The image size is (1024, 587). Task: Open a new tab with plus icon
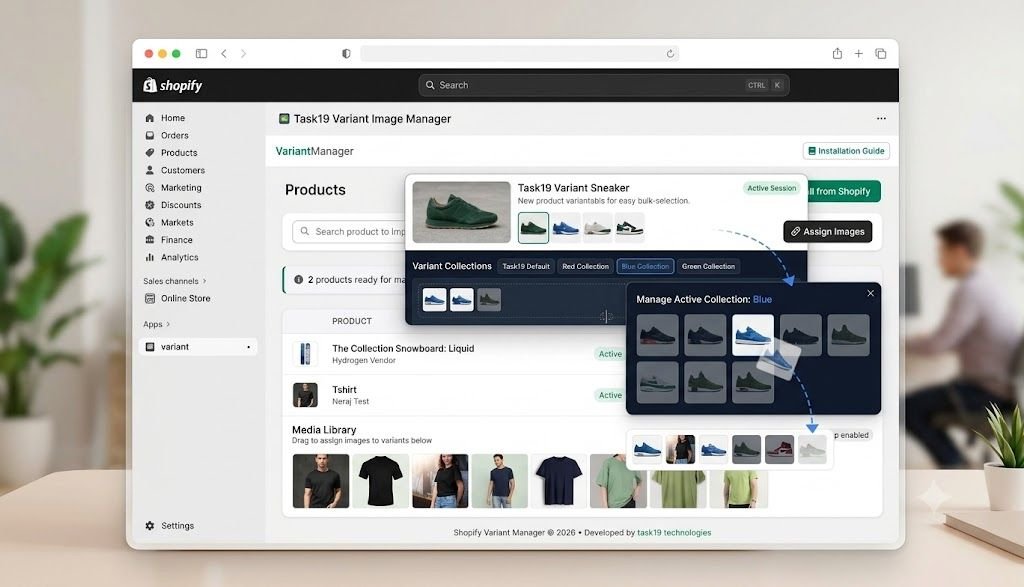[x=859, y=54]
